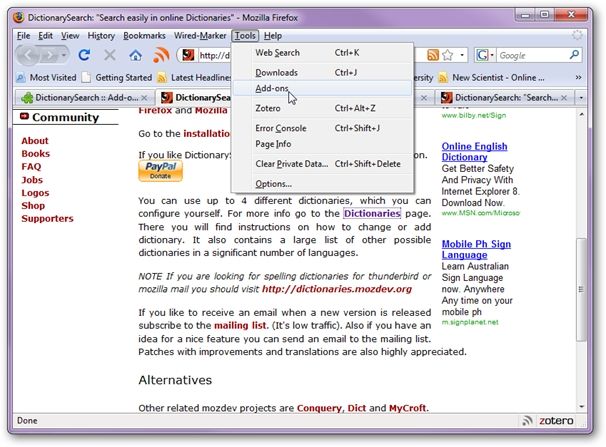Click the Google search input field
Image resolution: width=606 pixels, height=447 pixels.
[533, 55]
